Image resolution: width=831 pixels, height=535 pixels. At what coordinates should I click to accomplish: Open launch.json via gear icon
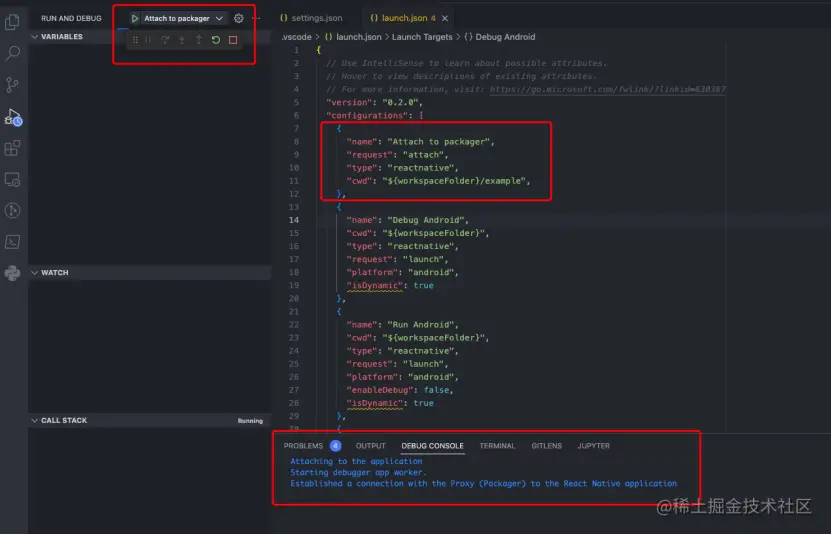pyautogui.click(x=239, y=19)
